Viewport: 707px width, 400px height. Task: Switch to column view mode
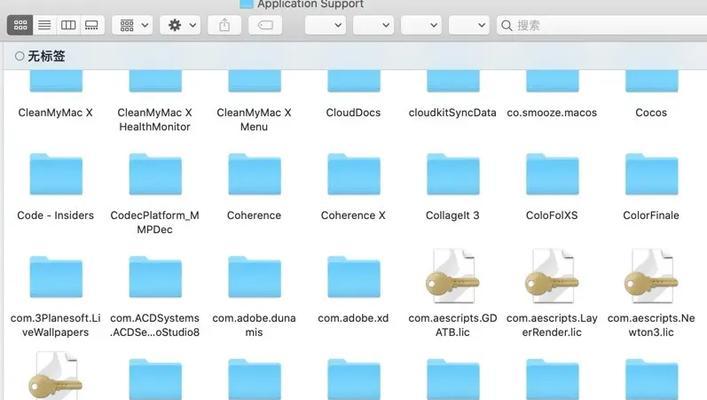[68, 25]
